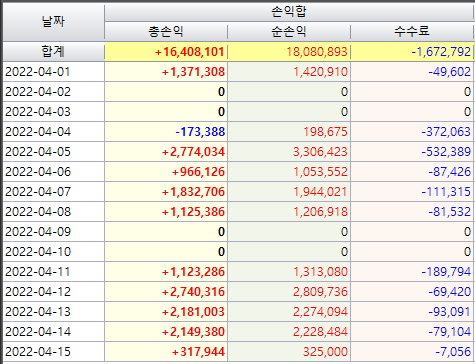This screenshot has height=364, width=475.
Task: Select the 수수료 column header
Action: 412,32
